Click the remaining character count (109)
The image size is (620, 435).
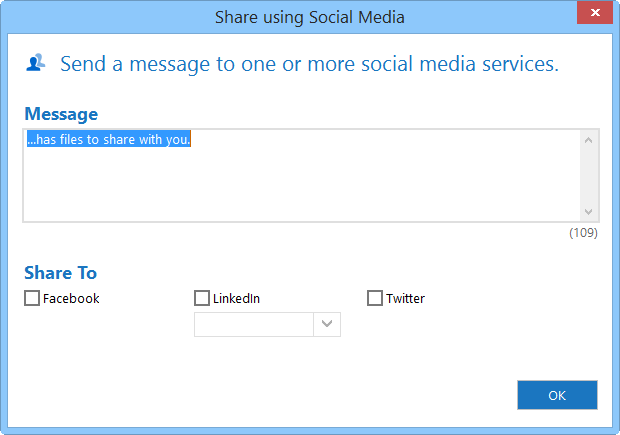pyautogui.click(x=583, y=233)
